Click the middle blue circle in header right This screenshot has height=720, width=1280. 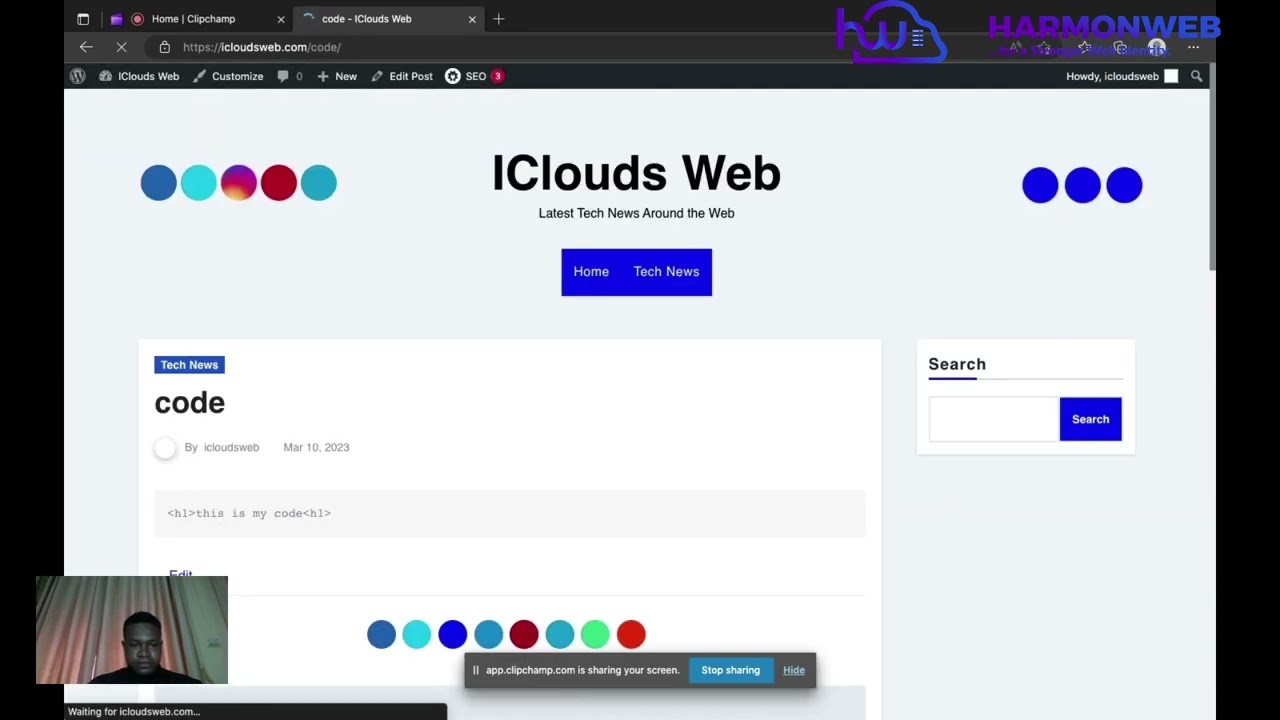coord(1082,185)
